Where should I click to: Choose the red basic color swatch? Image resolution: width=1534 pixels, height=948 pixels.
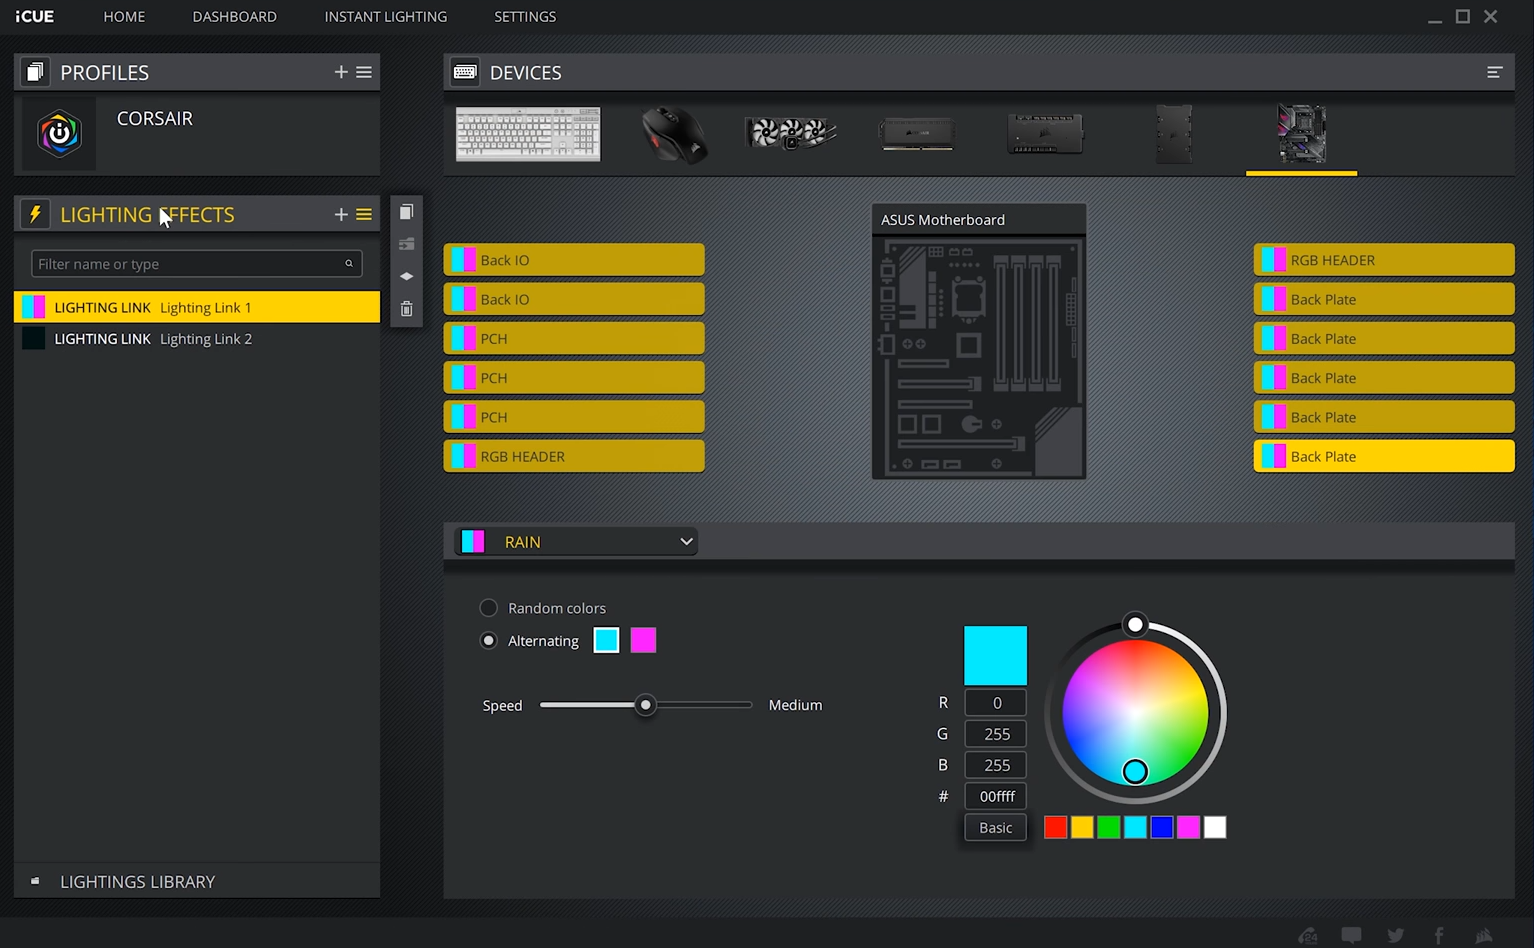pyautogui.click(x=1055, y=827)
